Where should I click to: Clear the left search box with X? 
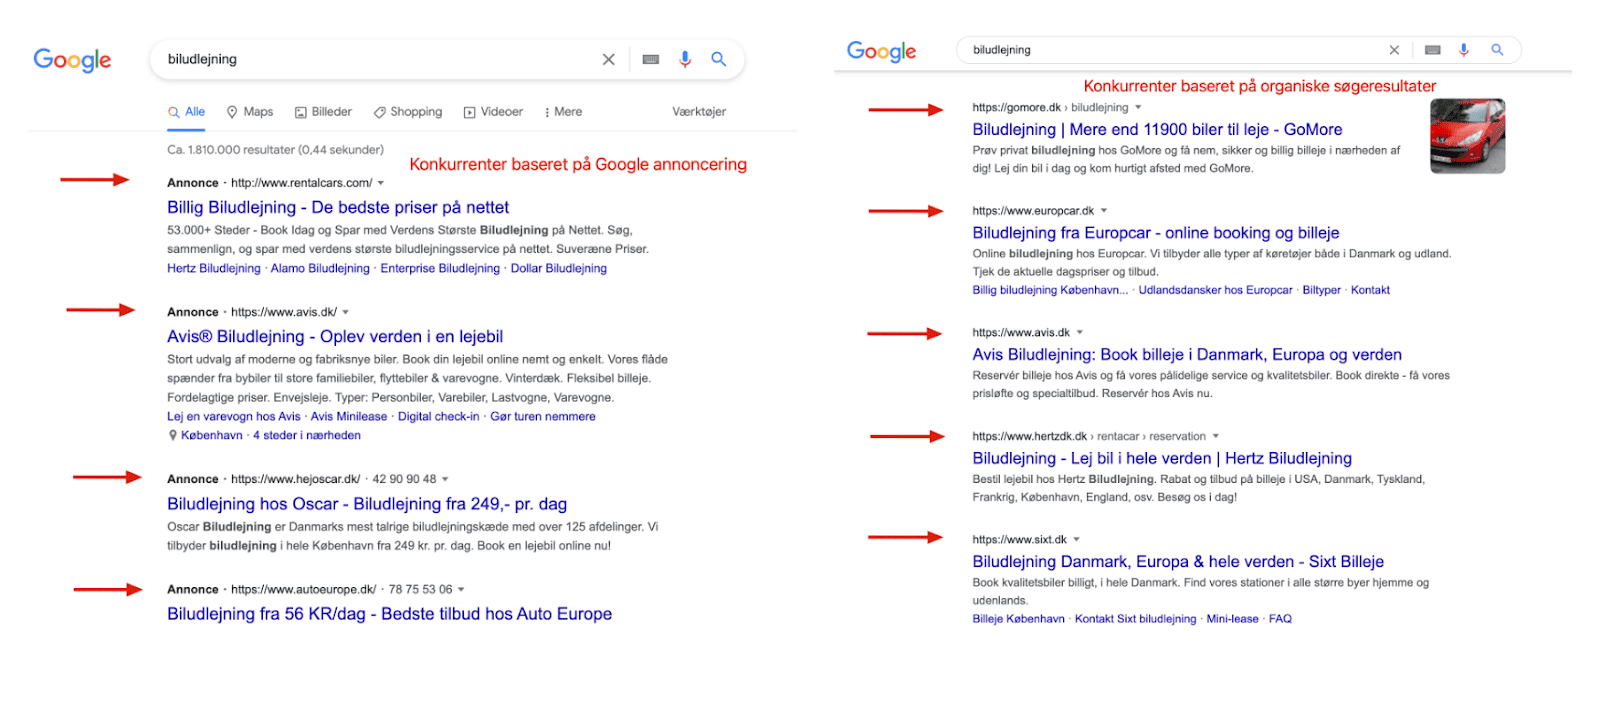click(x=608, y=60)
